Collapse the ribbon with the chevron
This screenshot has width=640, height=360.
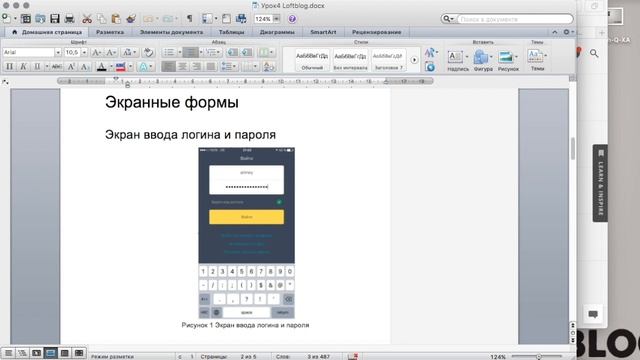pos(555,32)
